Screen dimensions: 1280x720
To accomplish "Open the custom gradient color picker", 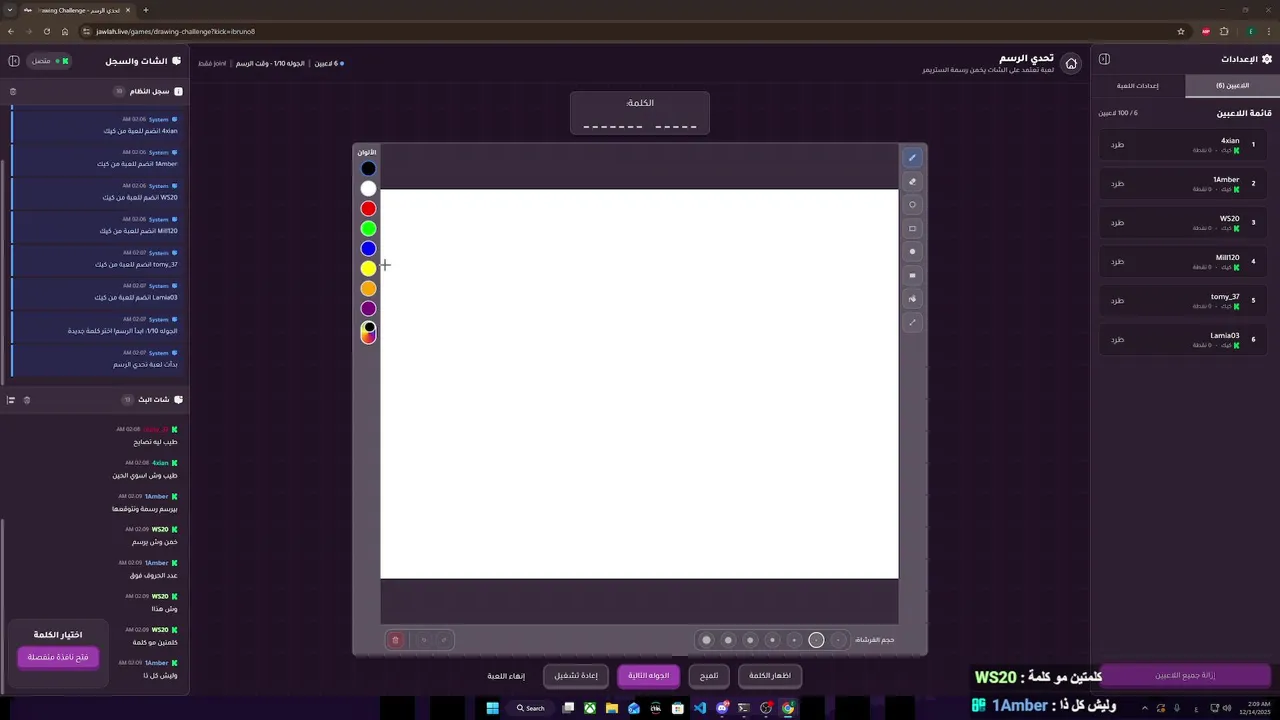I will [x=368, y=332].
